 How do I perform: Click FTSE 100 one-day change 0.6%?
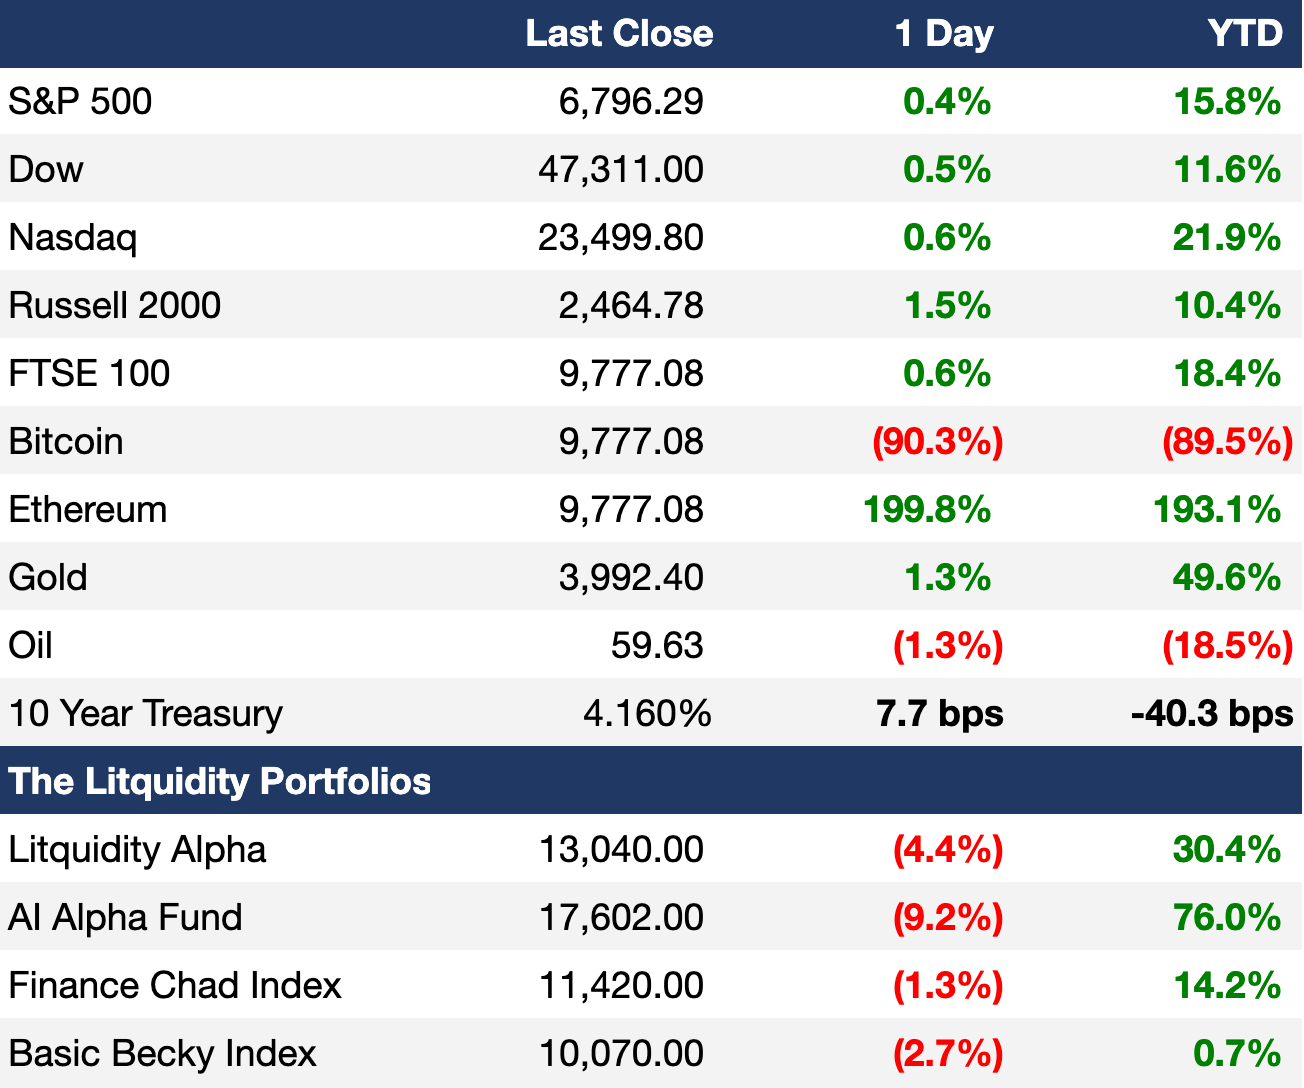(x=947, y=373)
